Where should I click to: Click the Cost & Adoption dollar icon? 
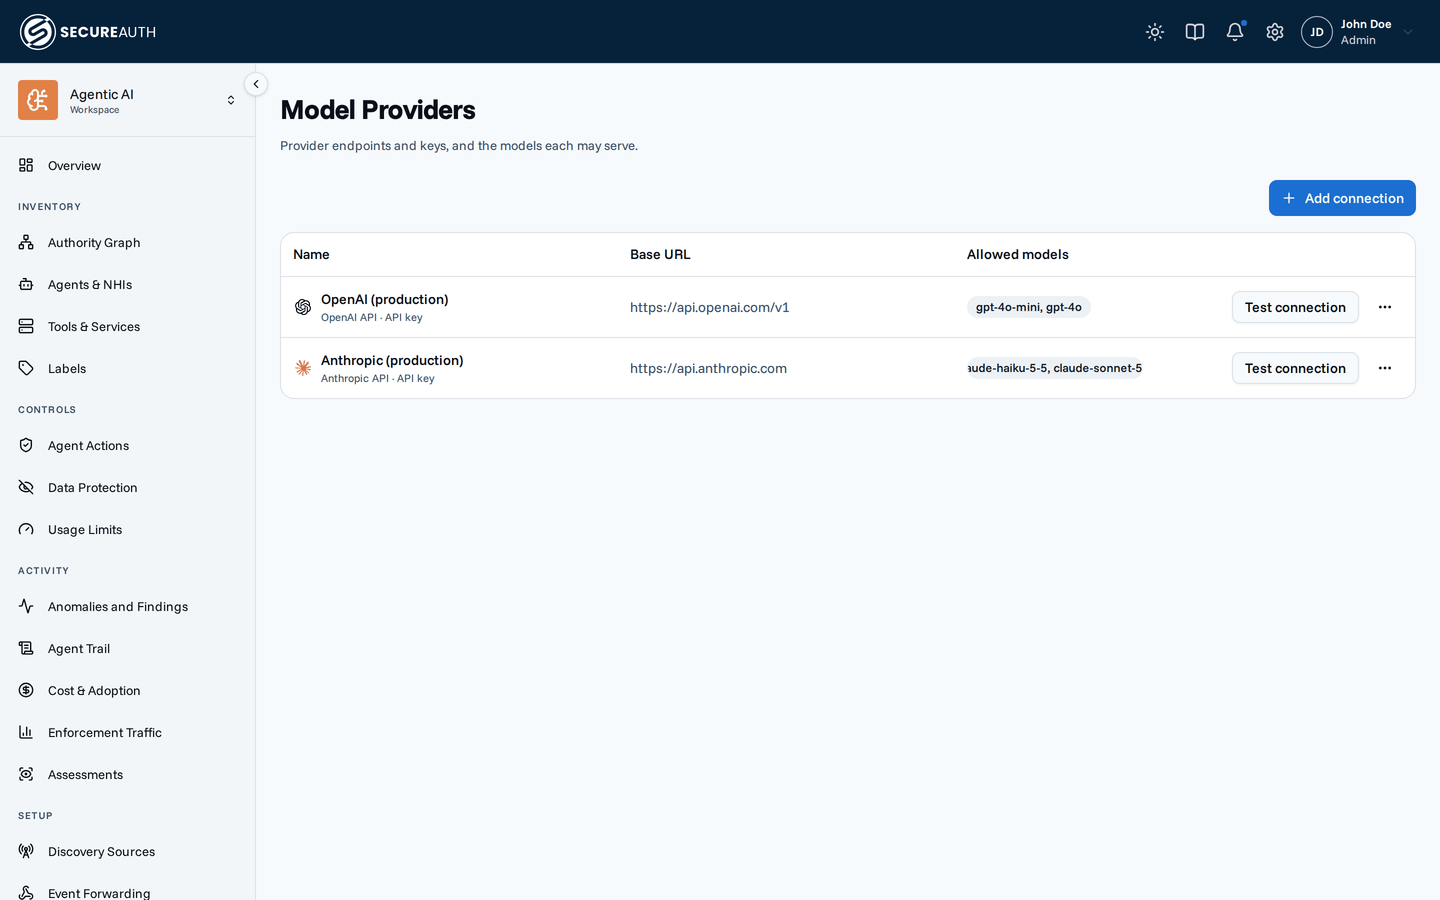[x=26, y=691]
